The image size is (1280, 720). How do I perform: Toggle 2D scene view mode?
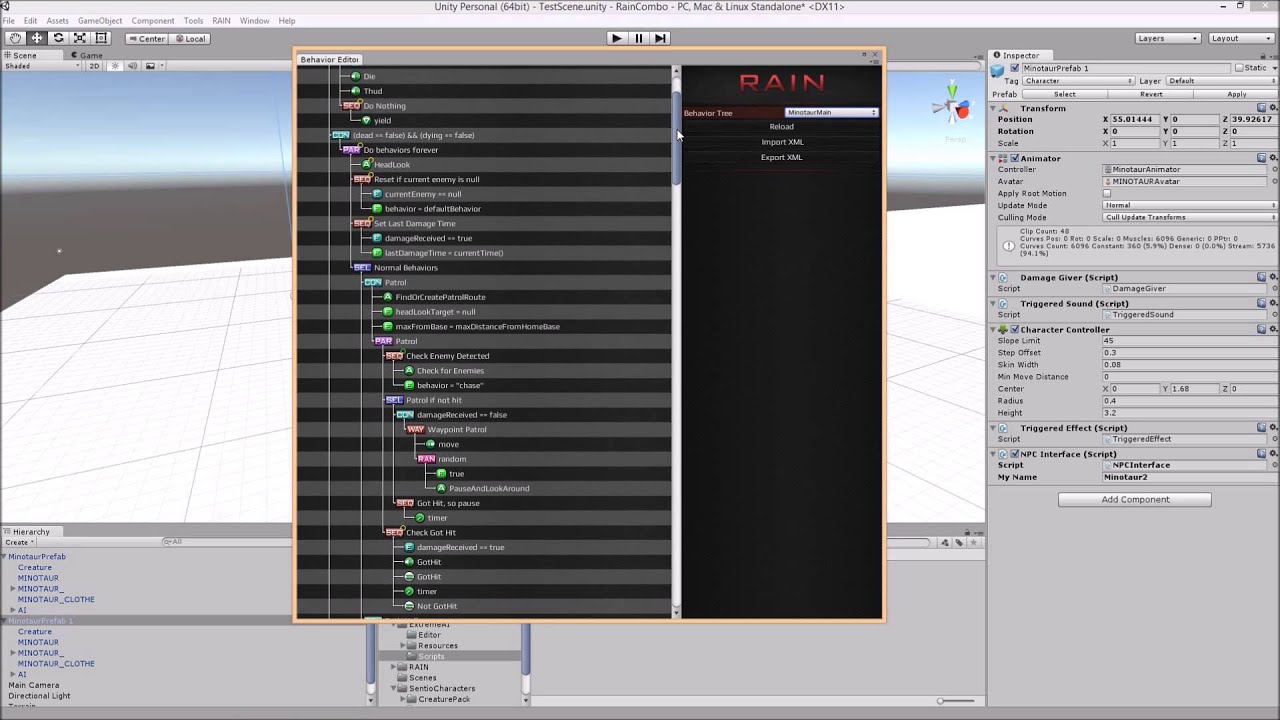point(94,66)
